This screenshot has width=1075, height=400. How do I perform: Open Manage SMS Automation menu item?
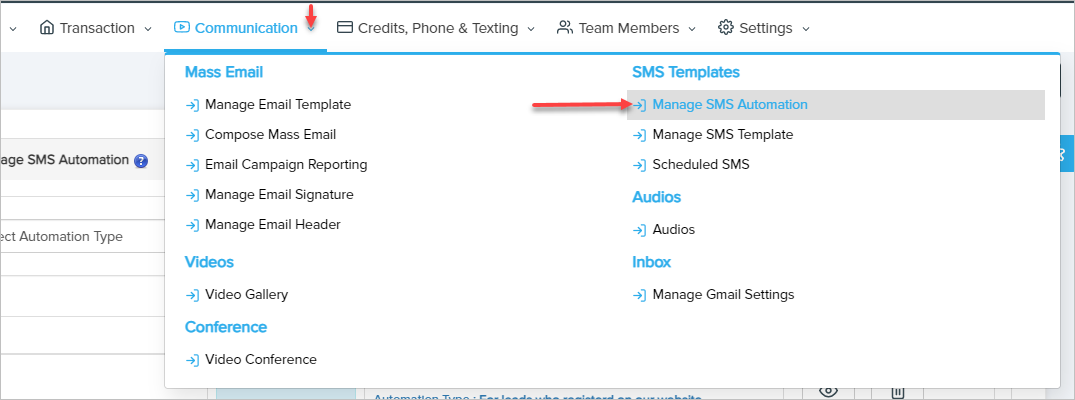pos(729,105)
